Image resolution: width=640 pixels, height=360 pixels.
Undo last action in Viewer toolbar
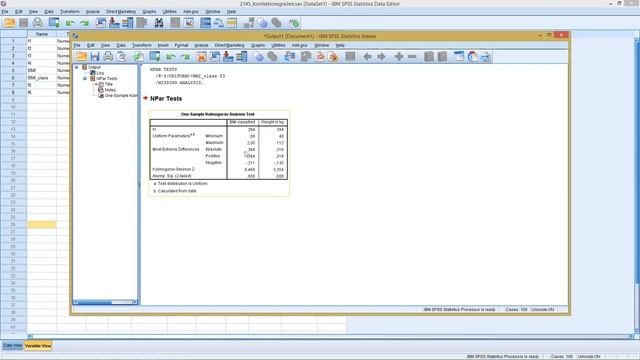[171, 57]
